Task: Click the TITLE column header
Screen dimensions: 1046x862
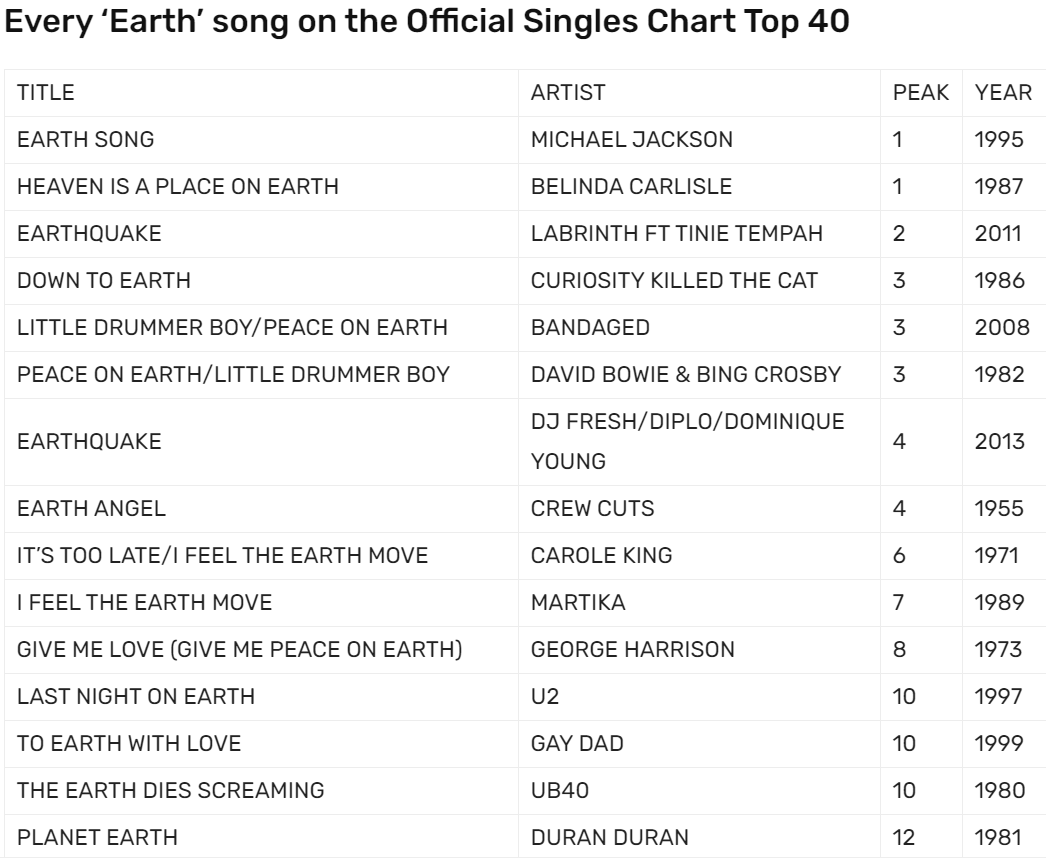Action: click(x=46, y=93)
